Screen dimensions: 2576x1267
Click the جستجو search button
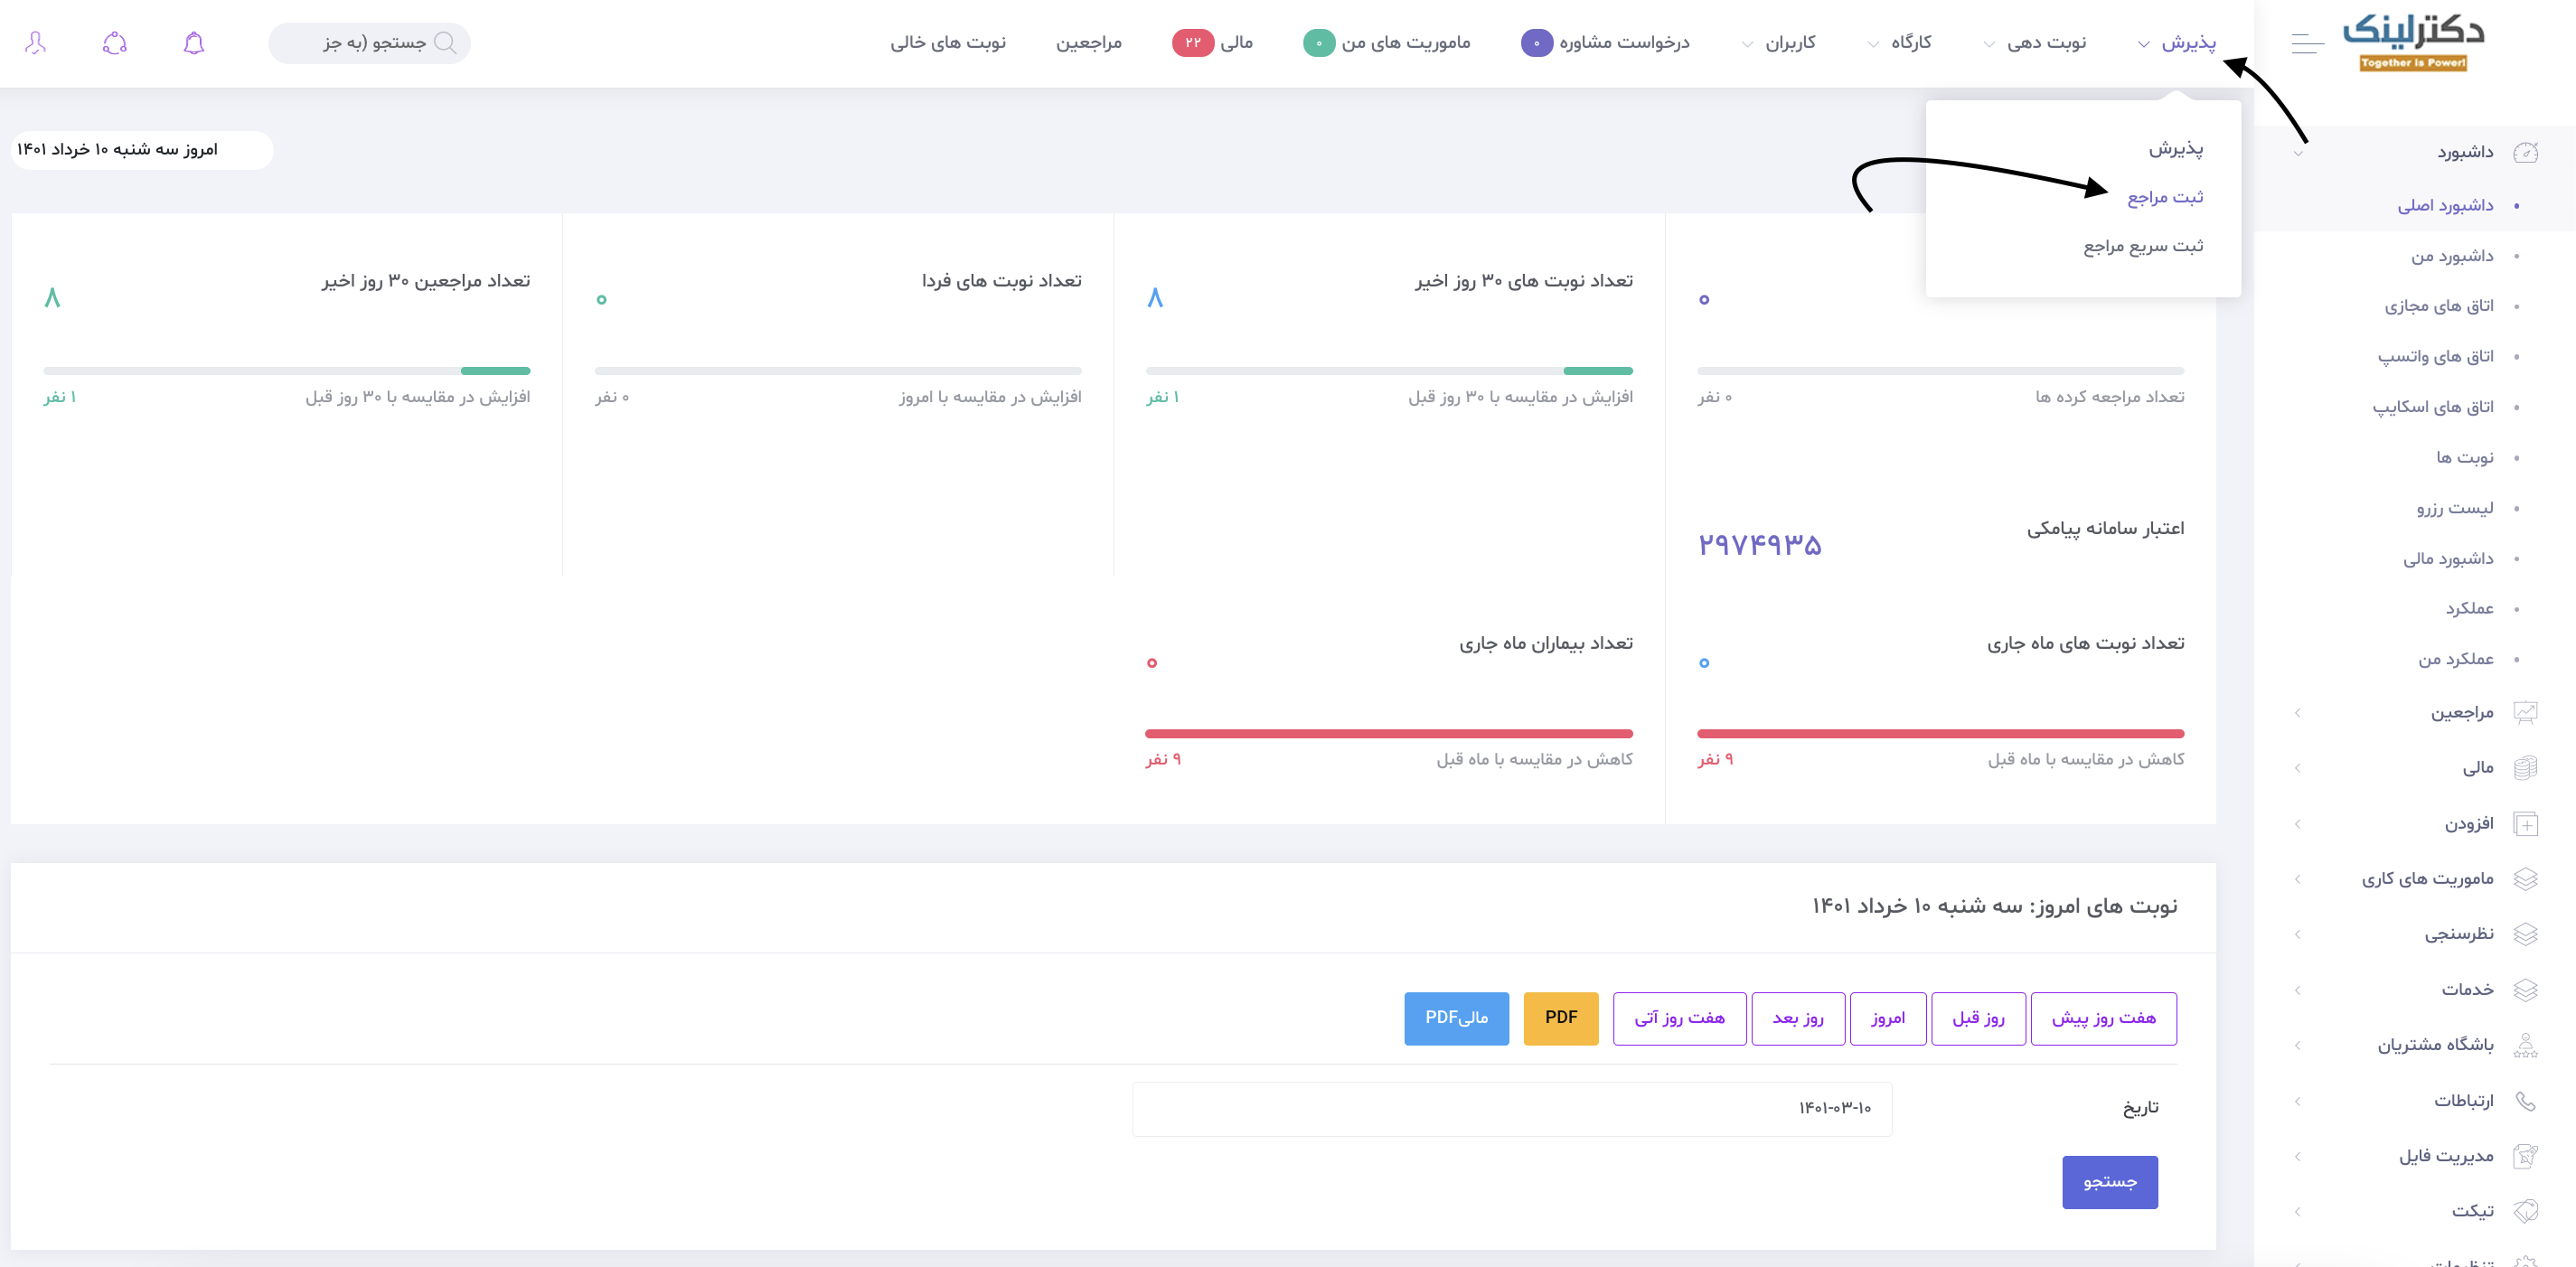pyautogui.click(x=2110, y=1182)
